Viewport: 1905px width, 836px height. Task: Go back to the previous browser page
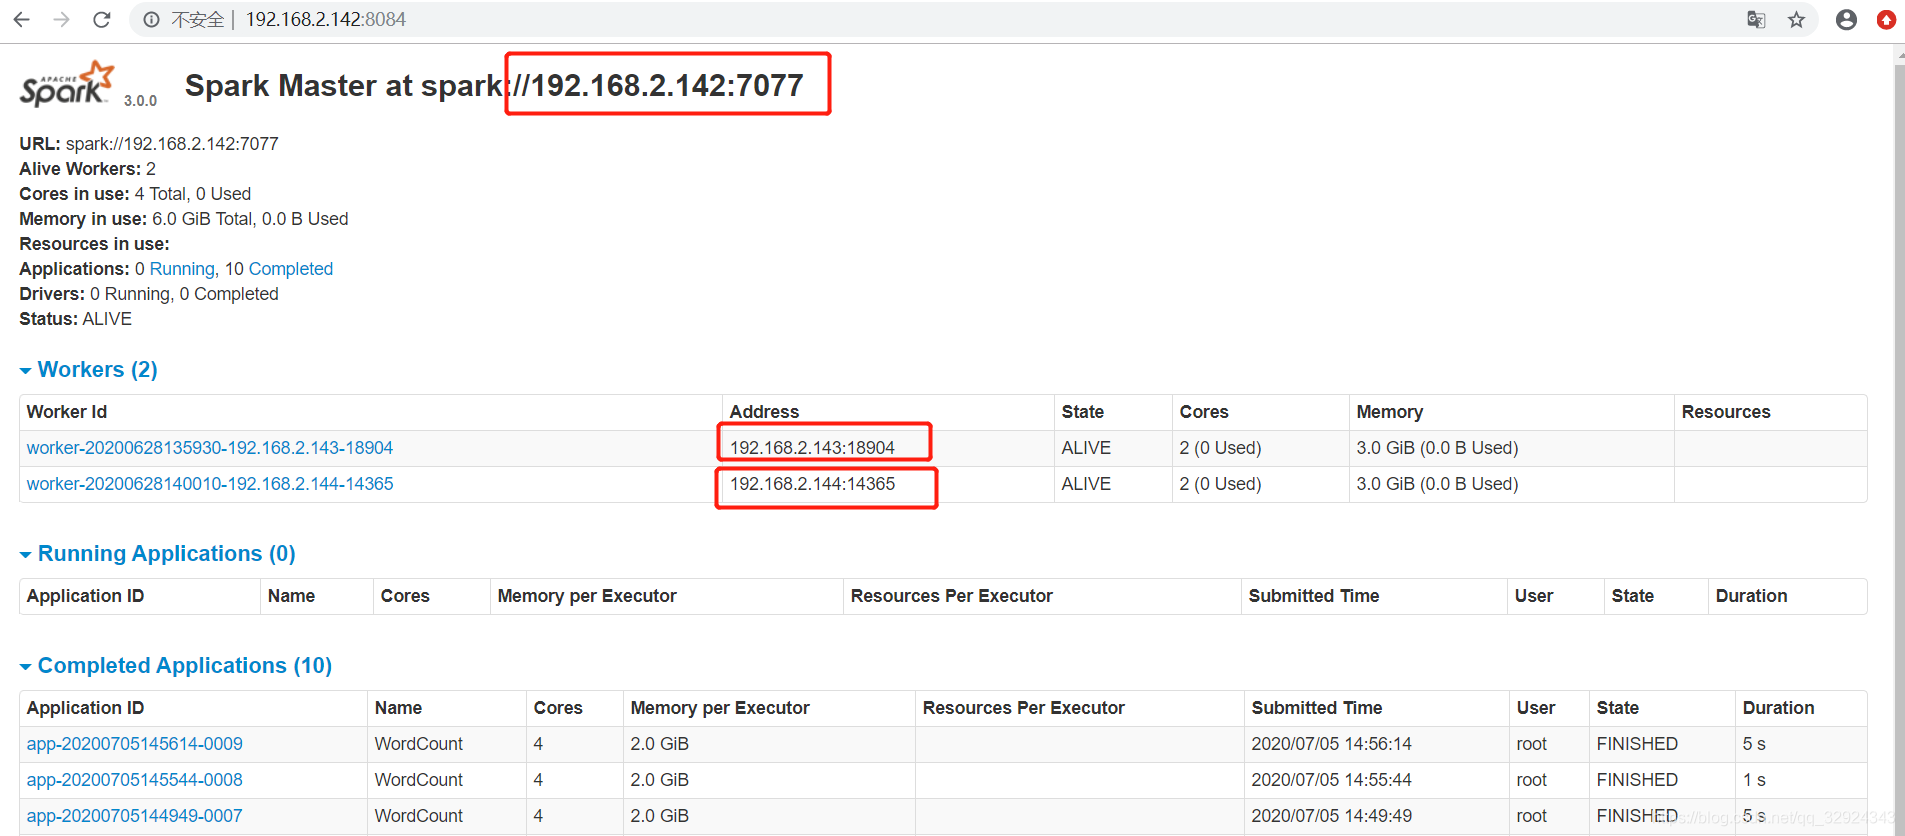tap(21, 19)
